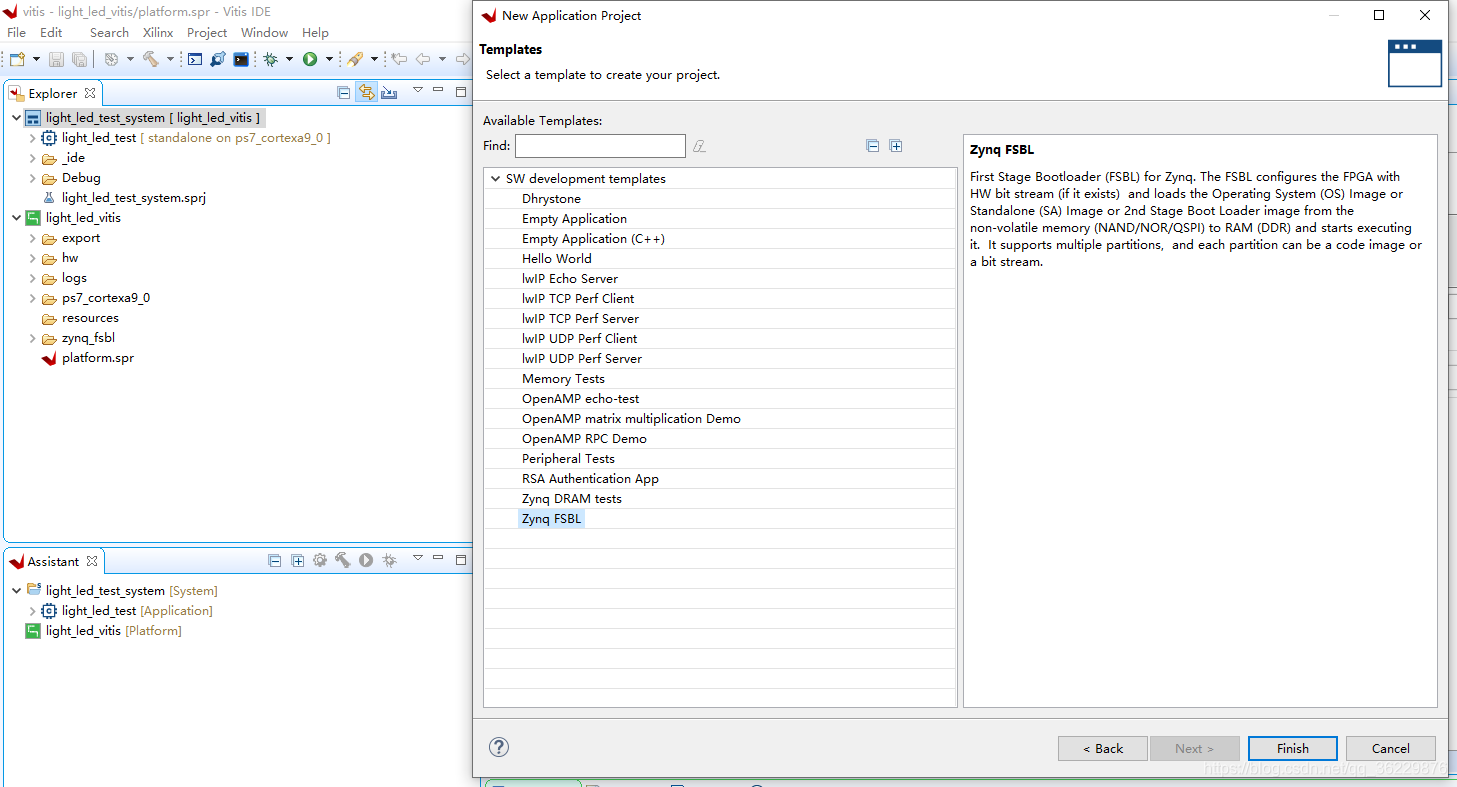Open the Assistant View Menu triangle
The width and height of the screenshot is (1457, 787).
tap(418, 559)
